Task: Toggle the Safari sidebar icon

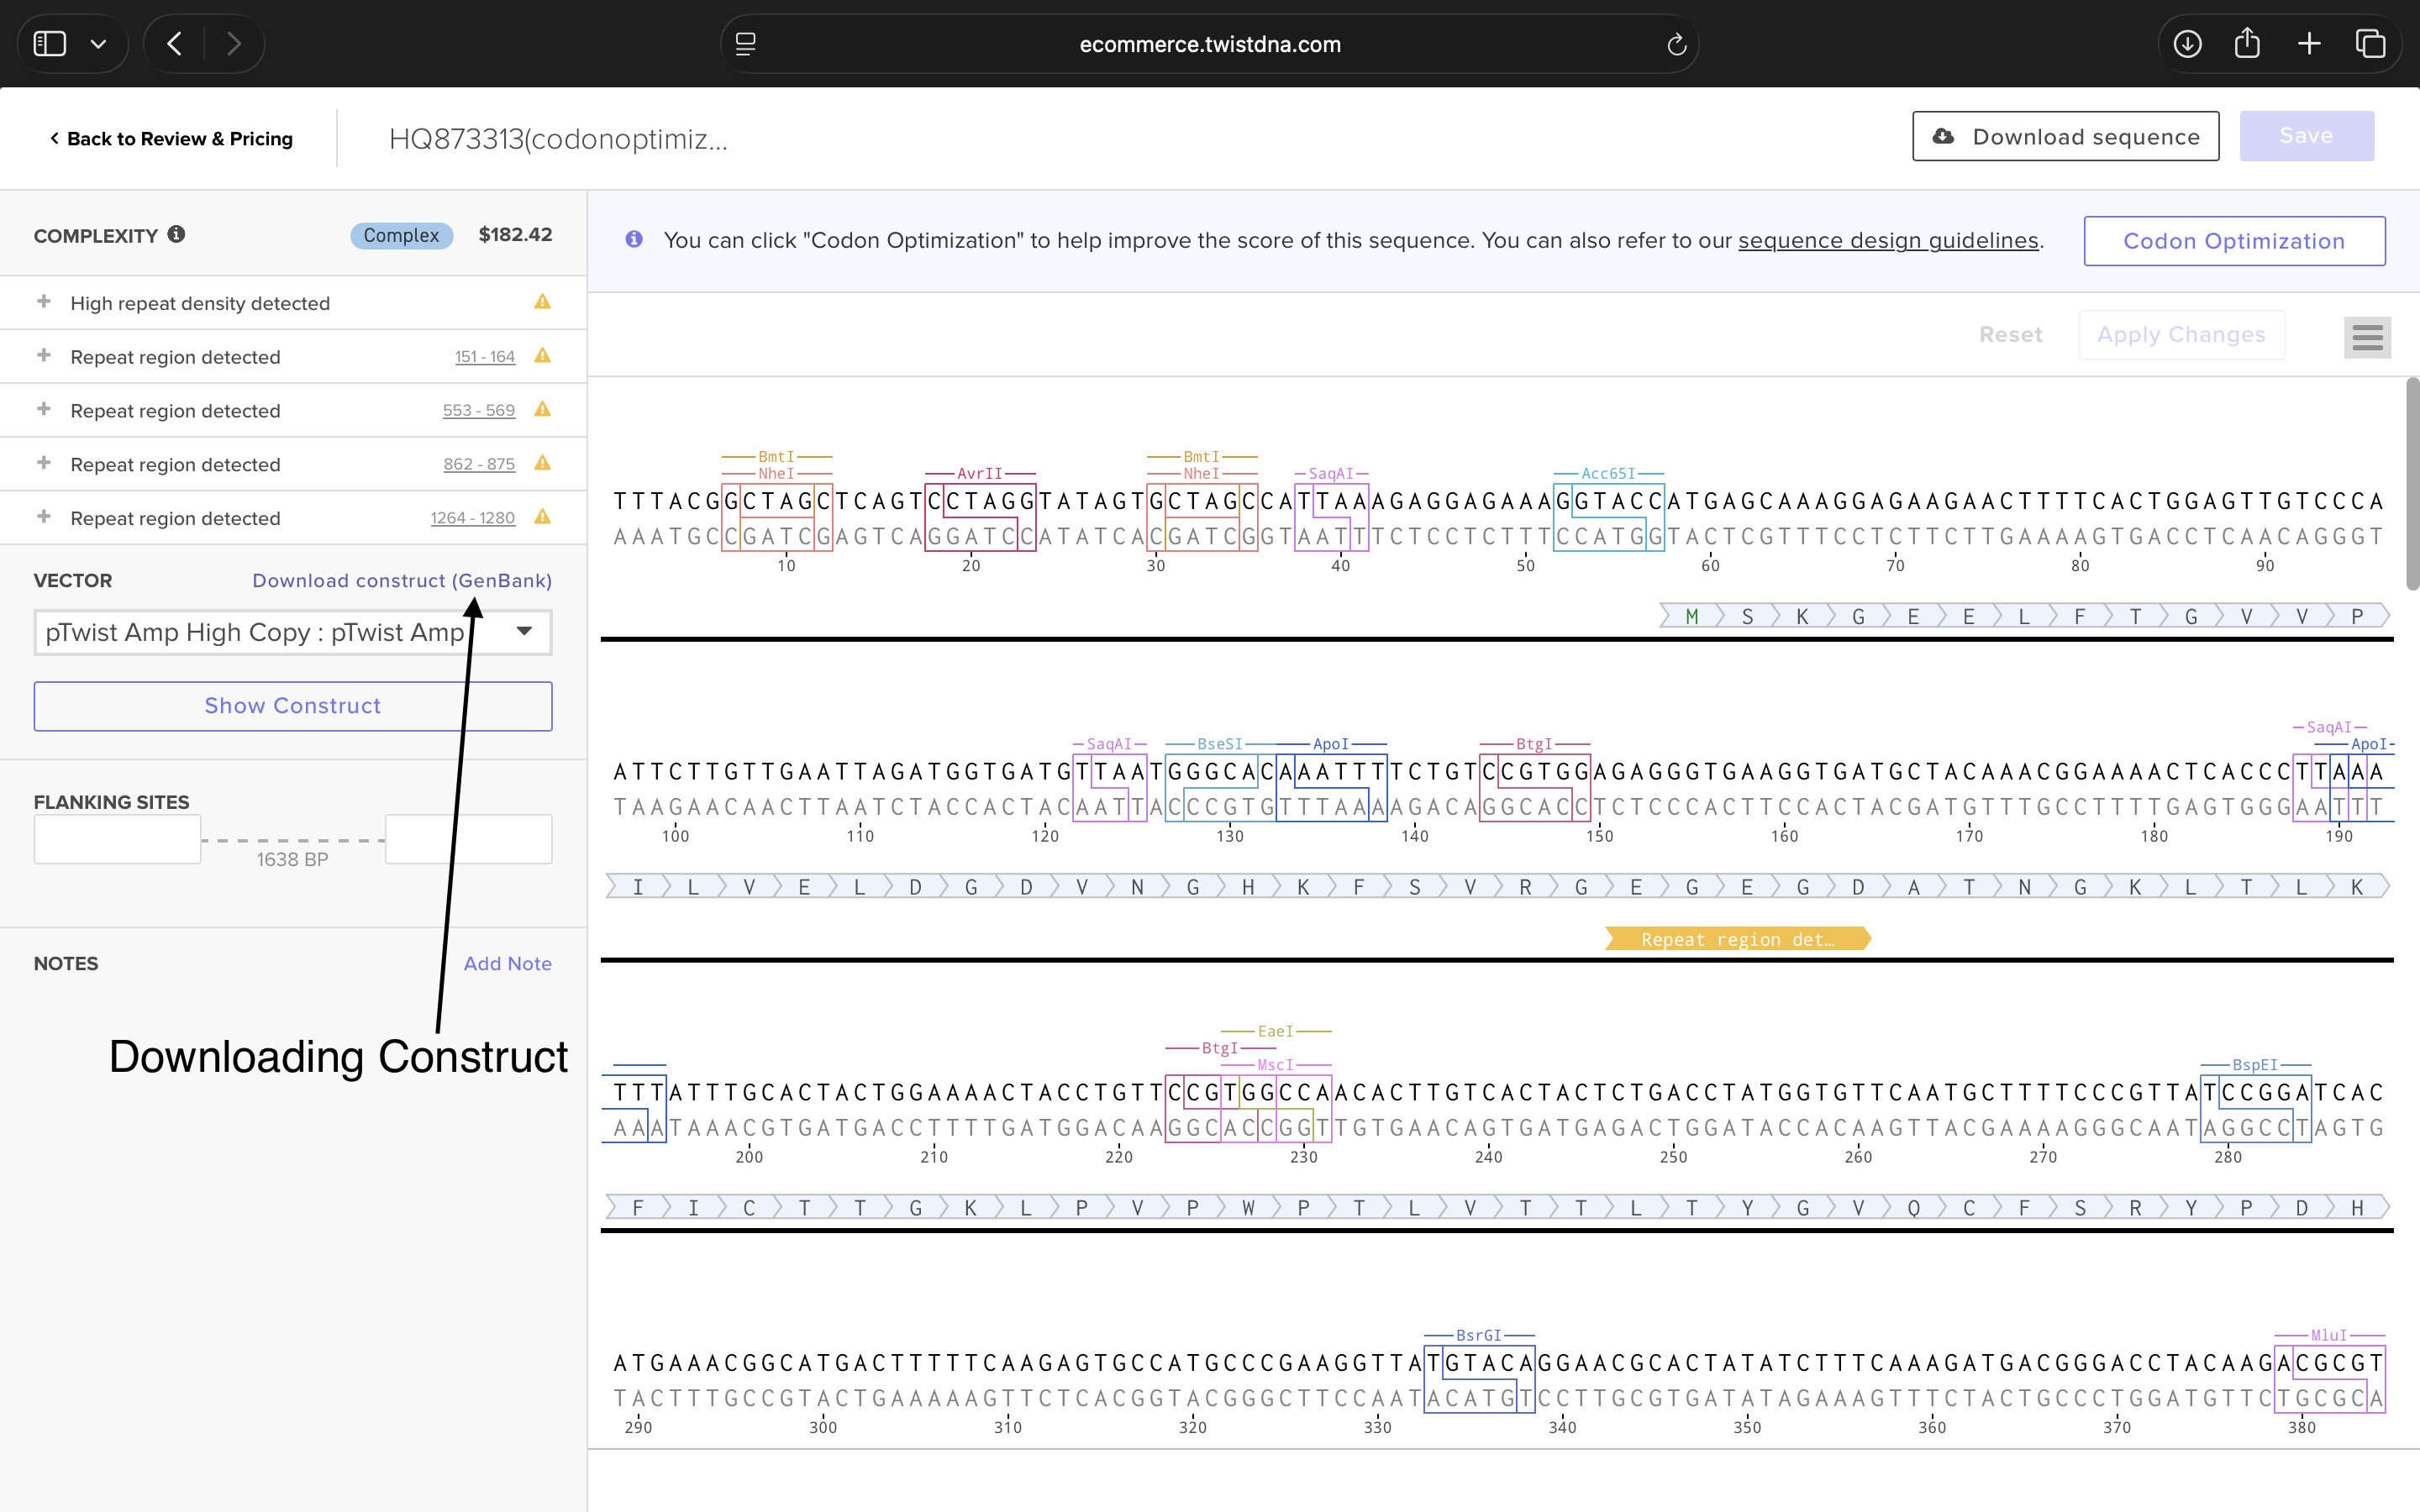Action: click(50, 44)
